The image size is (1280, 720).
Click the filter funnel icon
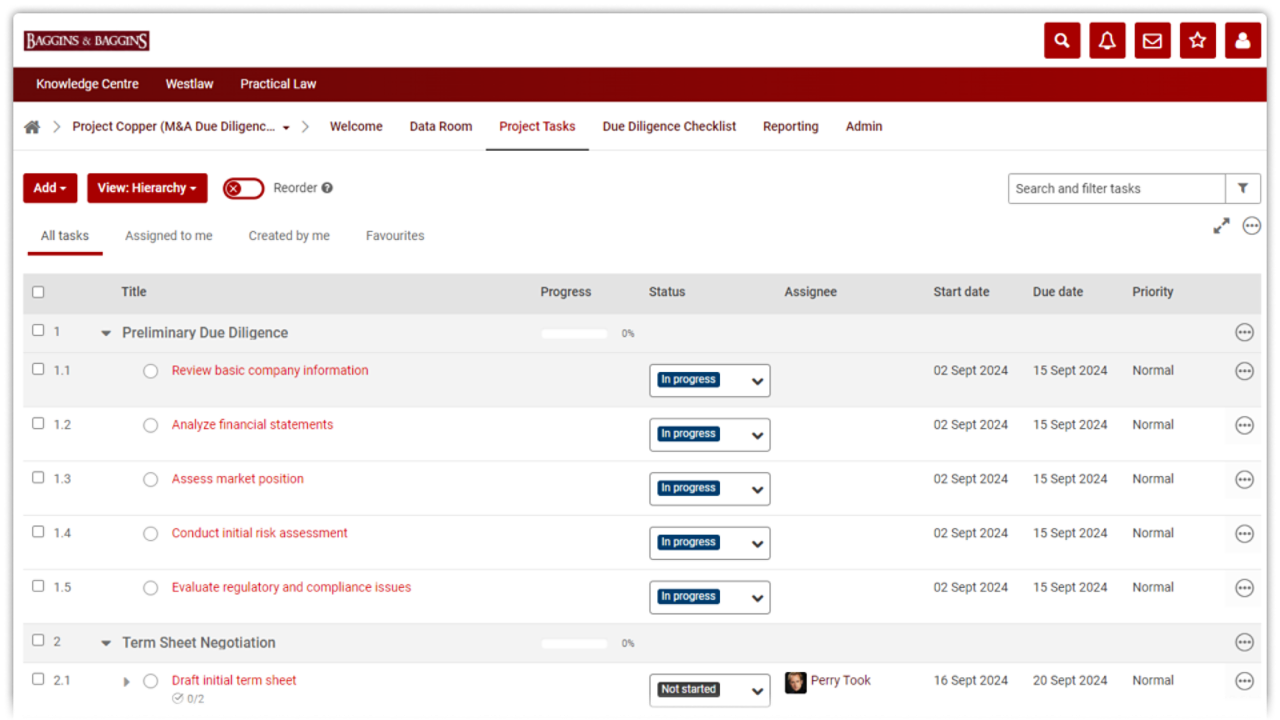[1242, 188]
